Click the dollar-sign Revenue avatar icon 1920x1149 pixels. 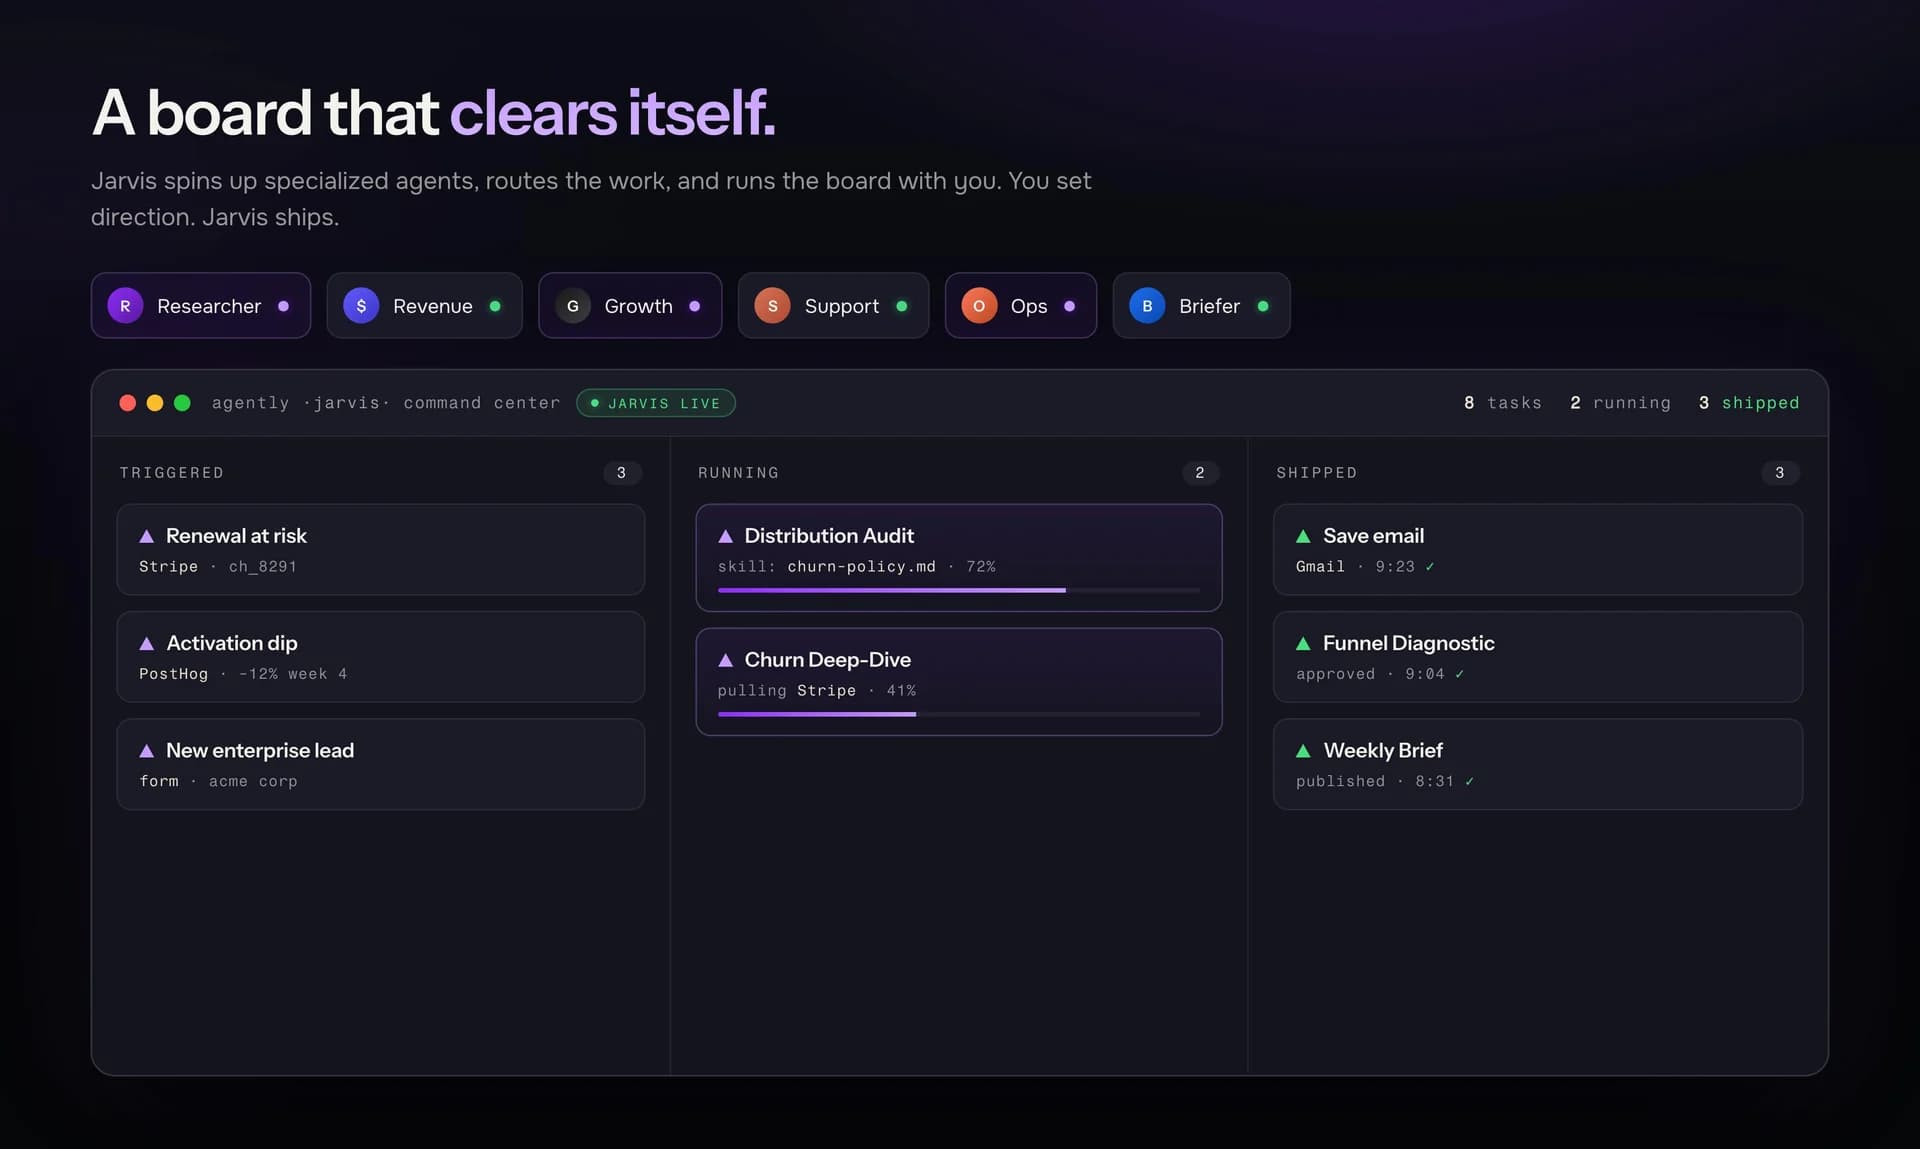tap(361, 306)
